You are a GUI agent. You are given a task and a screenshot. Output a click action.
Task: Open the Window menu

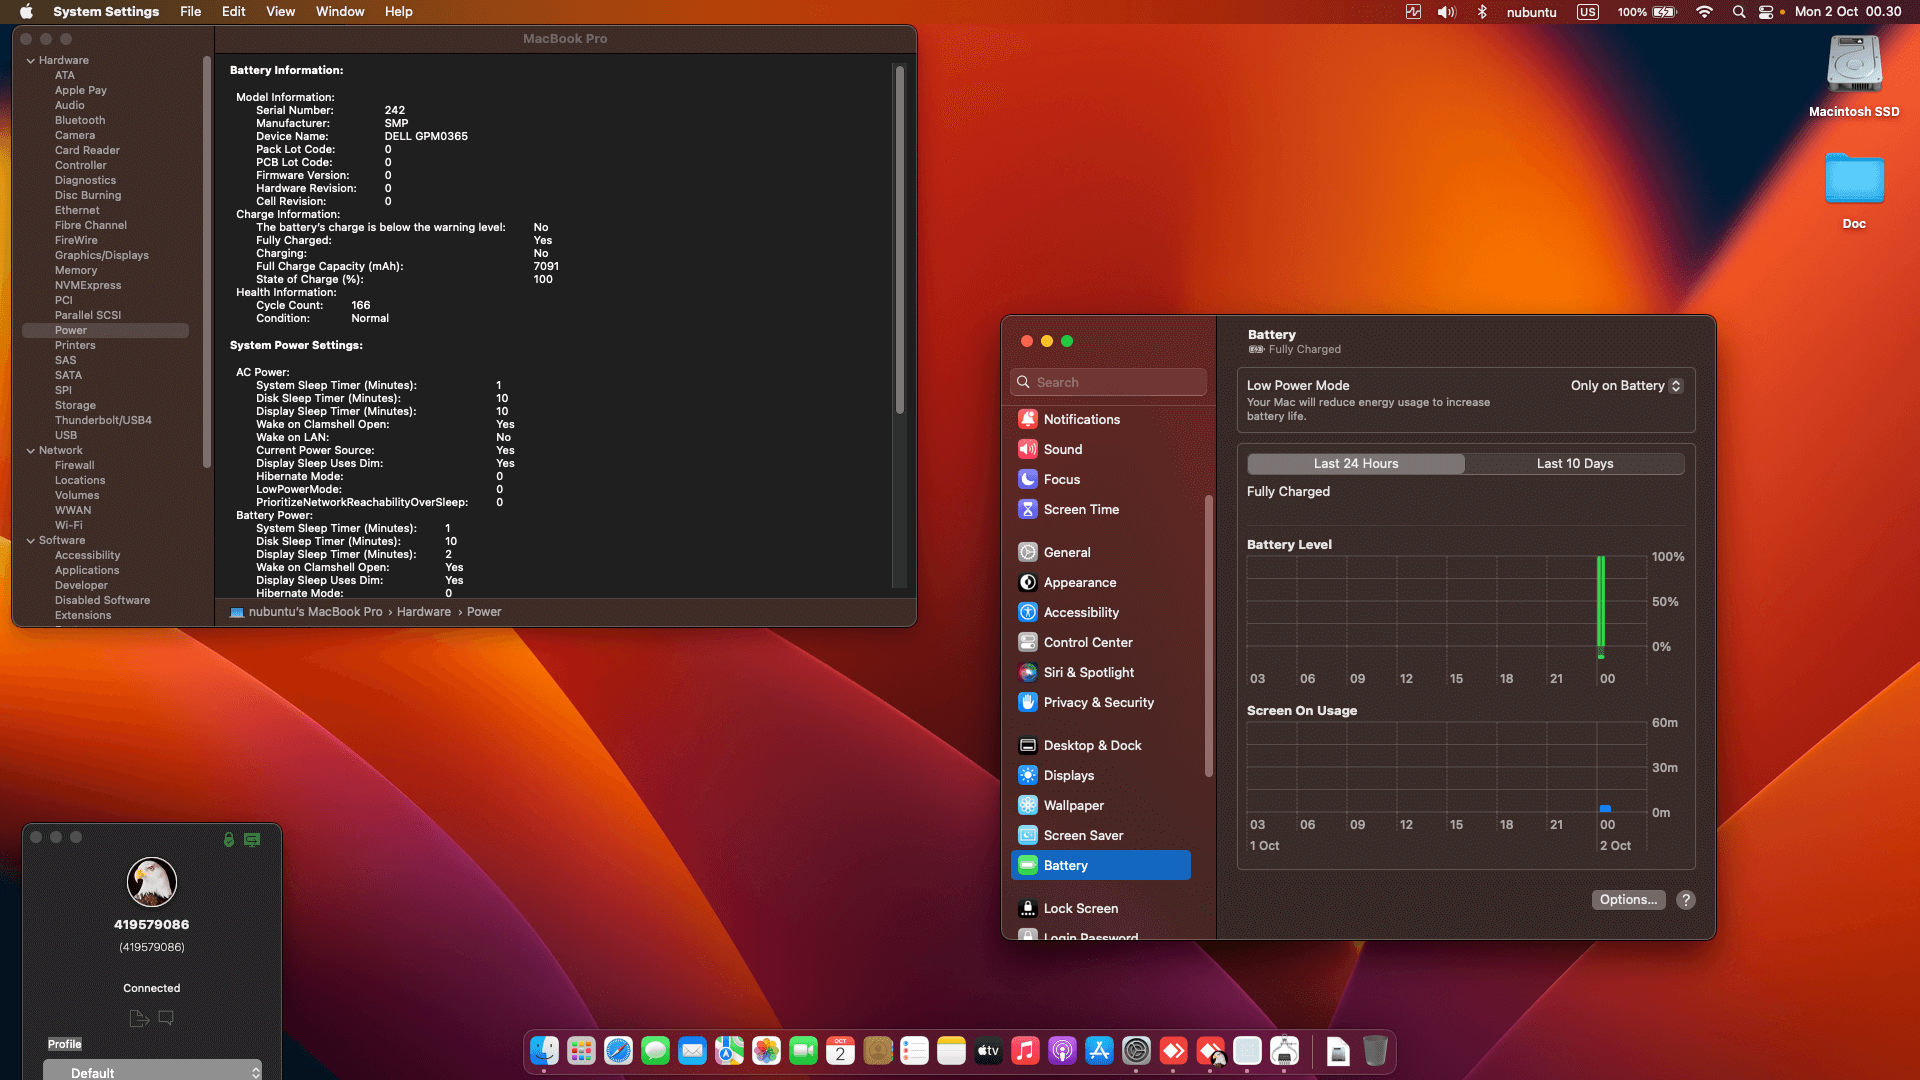pos(339,11)
